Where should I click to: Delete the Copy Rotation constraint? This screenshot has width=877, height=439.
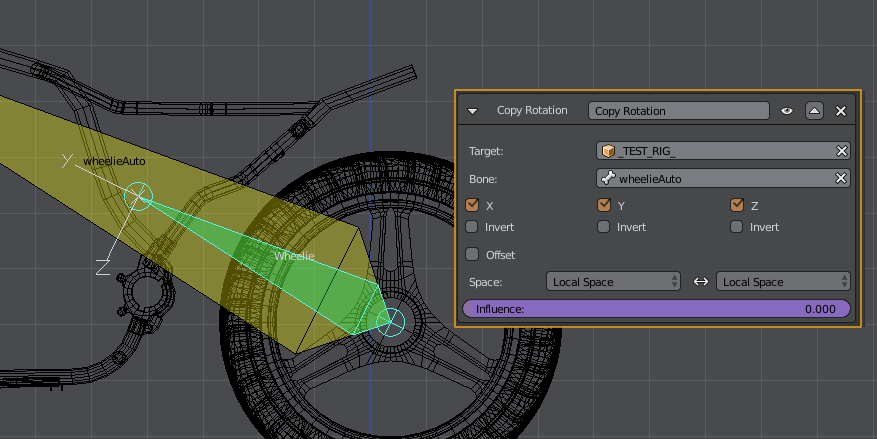[841, 111]
